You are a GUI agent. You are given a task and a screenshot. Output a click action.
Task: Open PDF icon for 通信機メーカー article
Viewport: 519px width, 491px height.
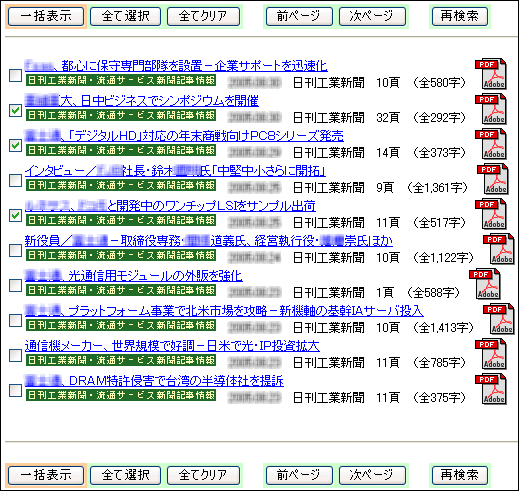tap(491, 354)
